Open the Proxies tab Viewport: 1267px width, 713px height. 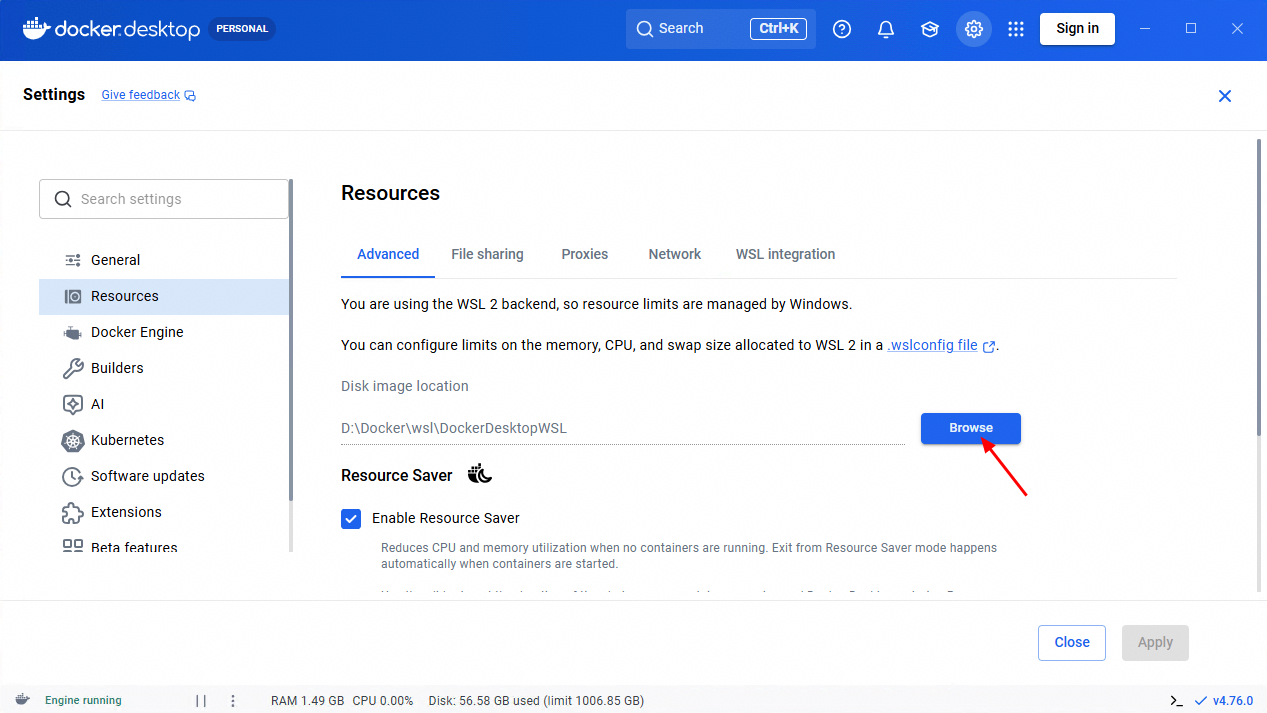(585, 254)
